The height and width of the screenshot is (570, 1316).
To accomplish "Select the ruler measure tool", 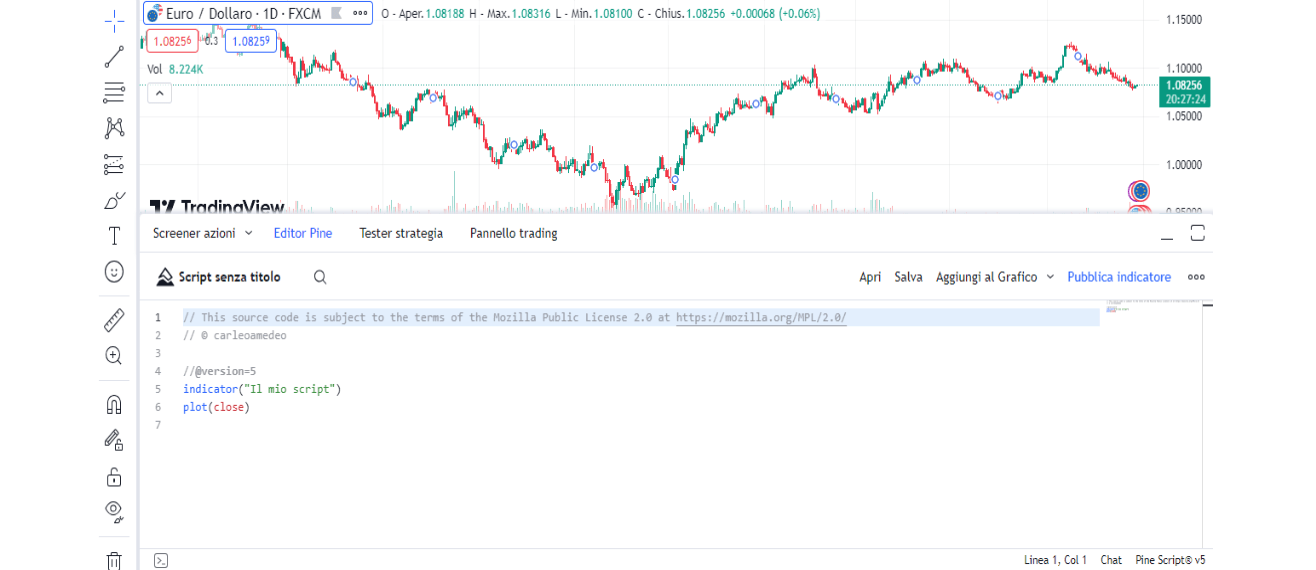I will pyautogui.click(x=114, y=320).
